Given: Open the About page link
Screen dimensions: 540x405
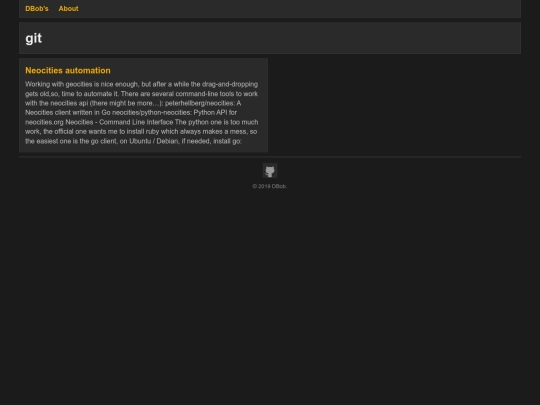Looking at the screenshot, I should [x=68, y=9].
